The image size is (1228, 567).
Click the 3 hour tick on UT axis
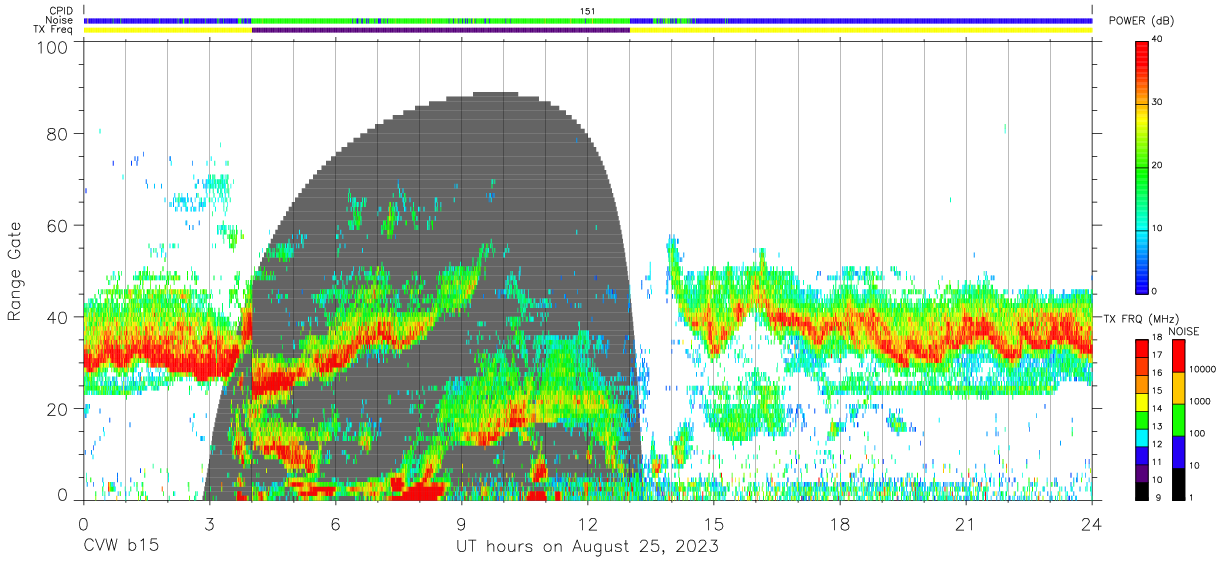209,524
